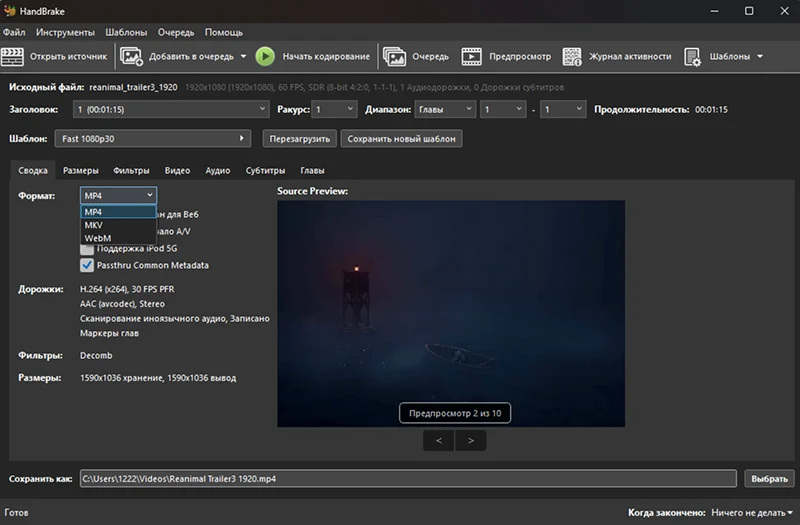Screen dimensions: 800x525
Task: Start encoding with the green play icon
Action: (x=265, y=57)
